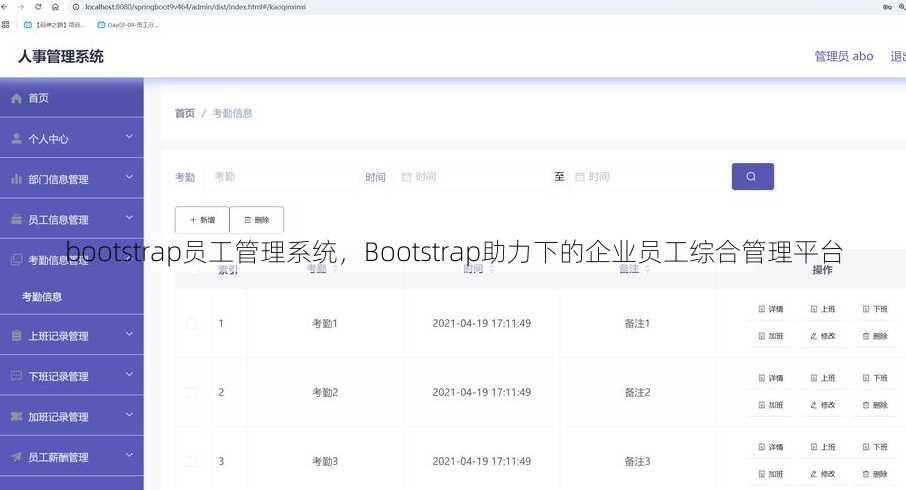This screenshot has height=490, width=906.
Task: Click the 管理员 abo account label
Action: point(844,56)
